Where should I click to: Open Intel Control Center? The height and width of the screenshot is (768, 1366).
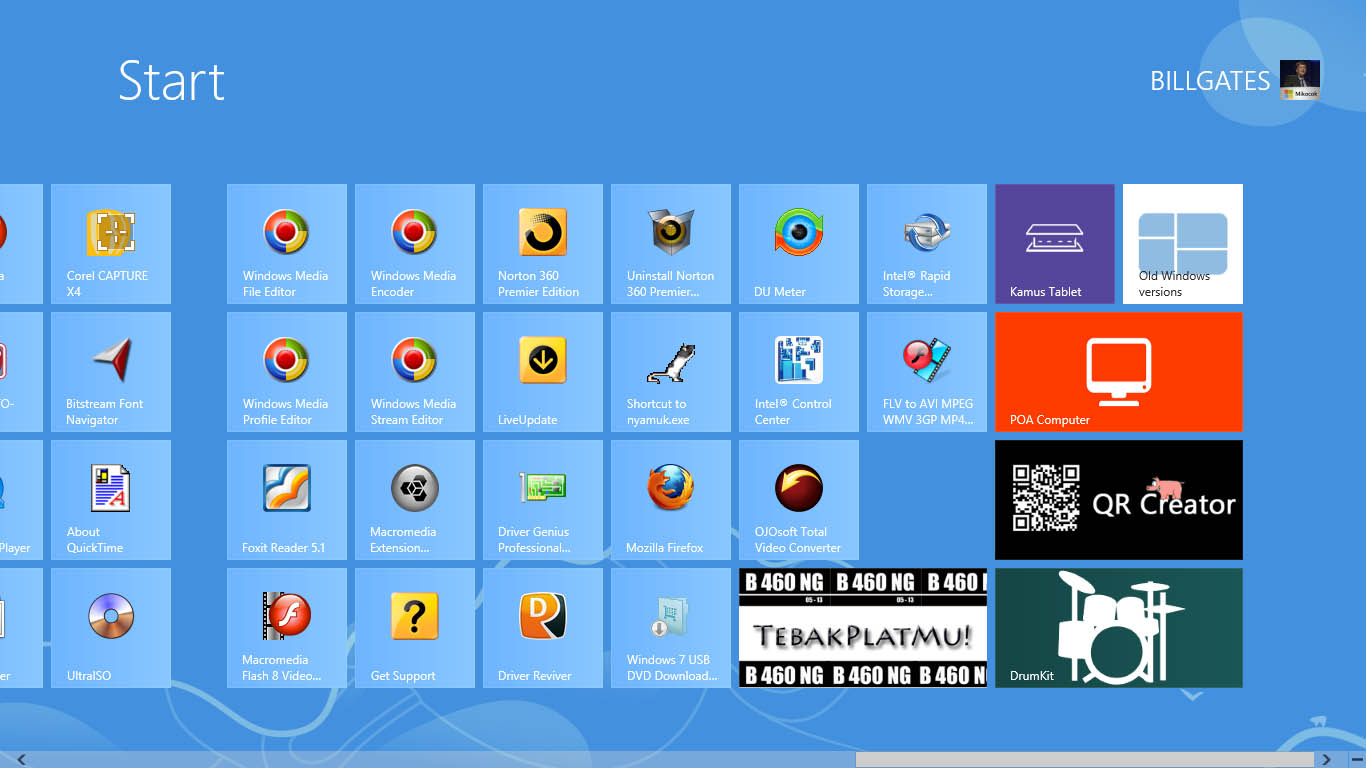799,372
